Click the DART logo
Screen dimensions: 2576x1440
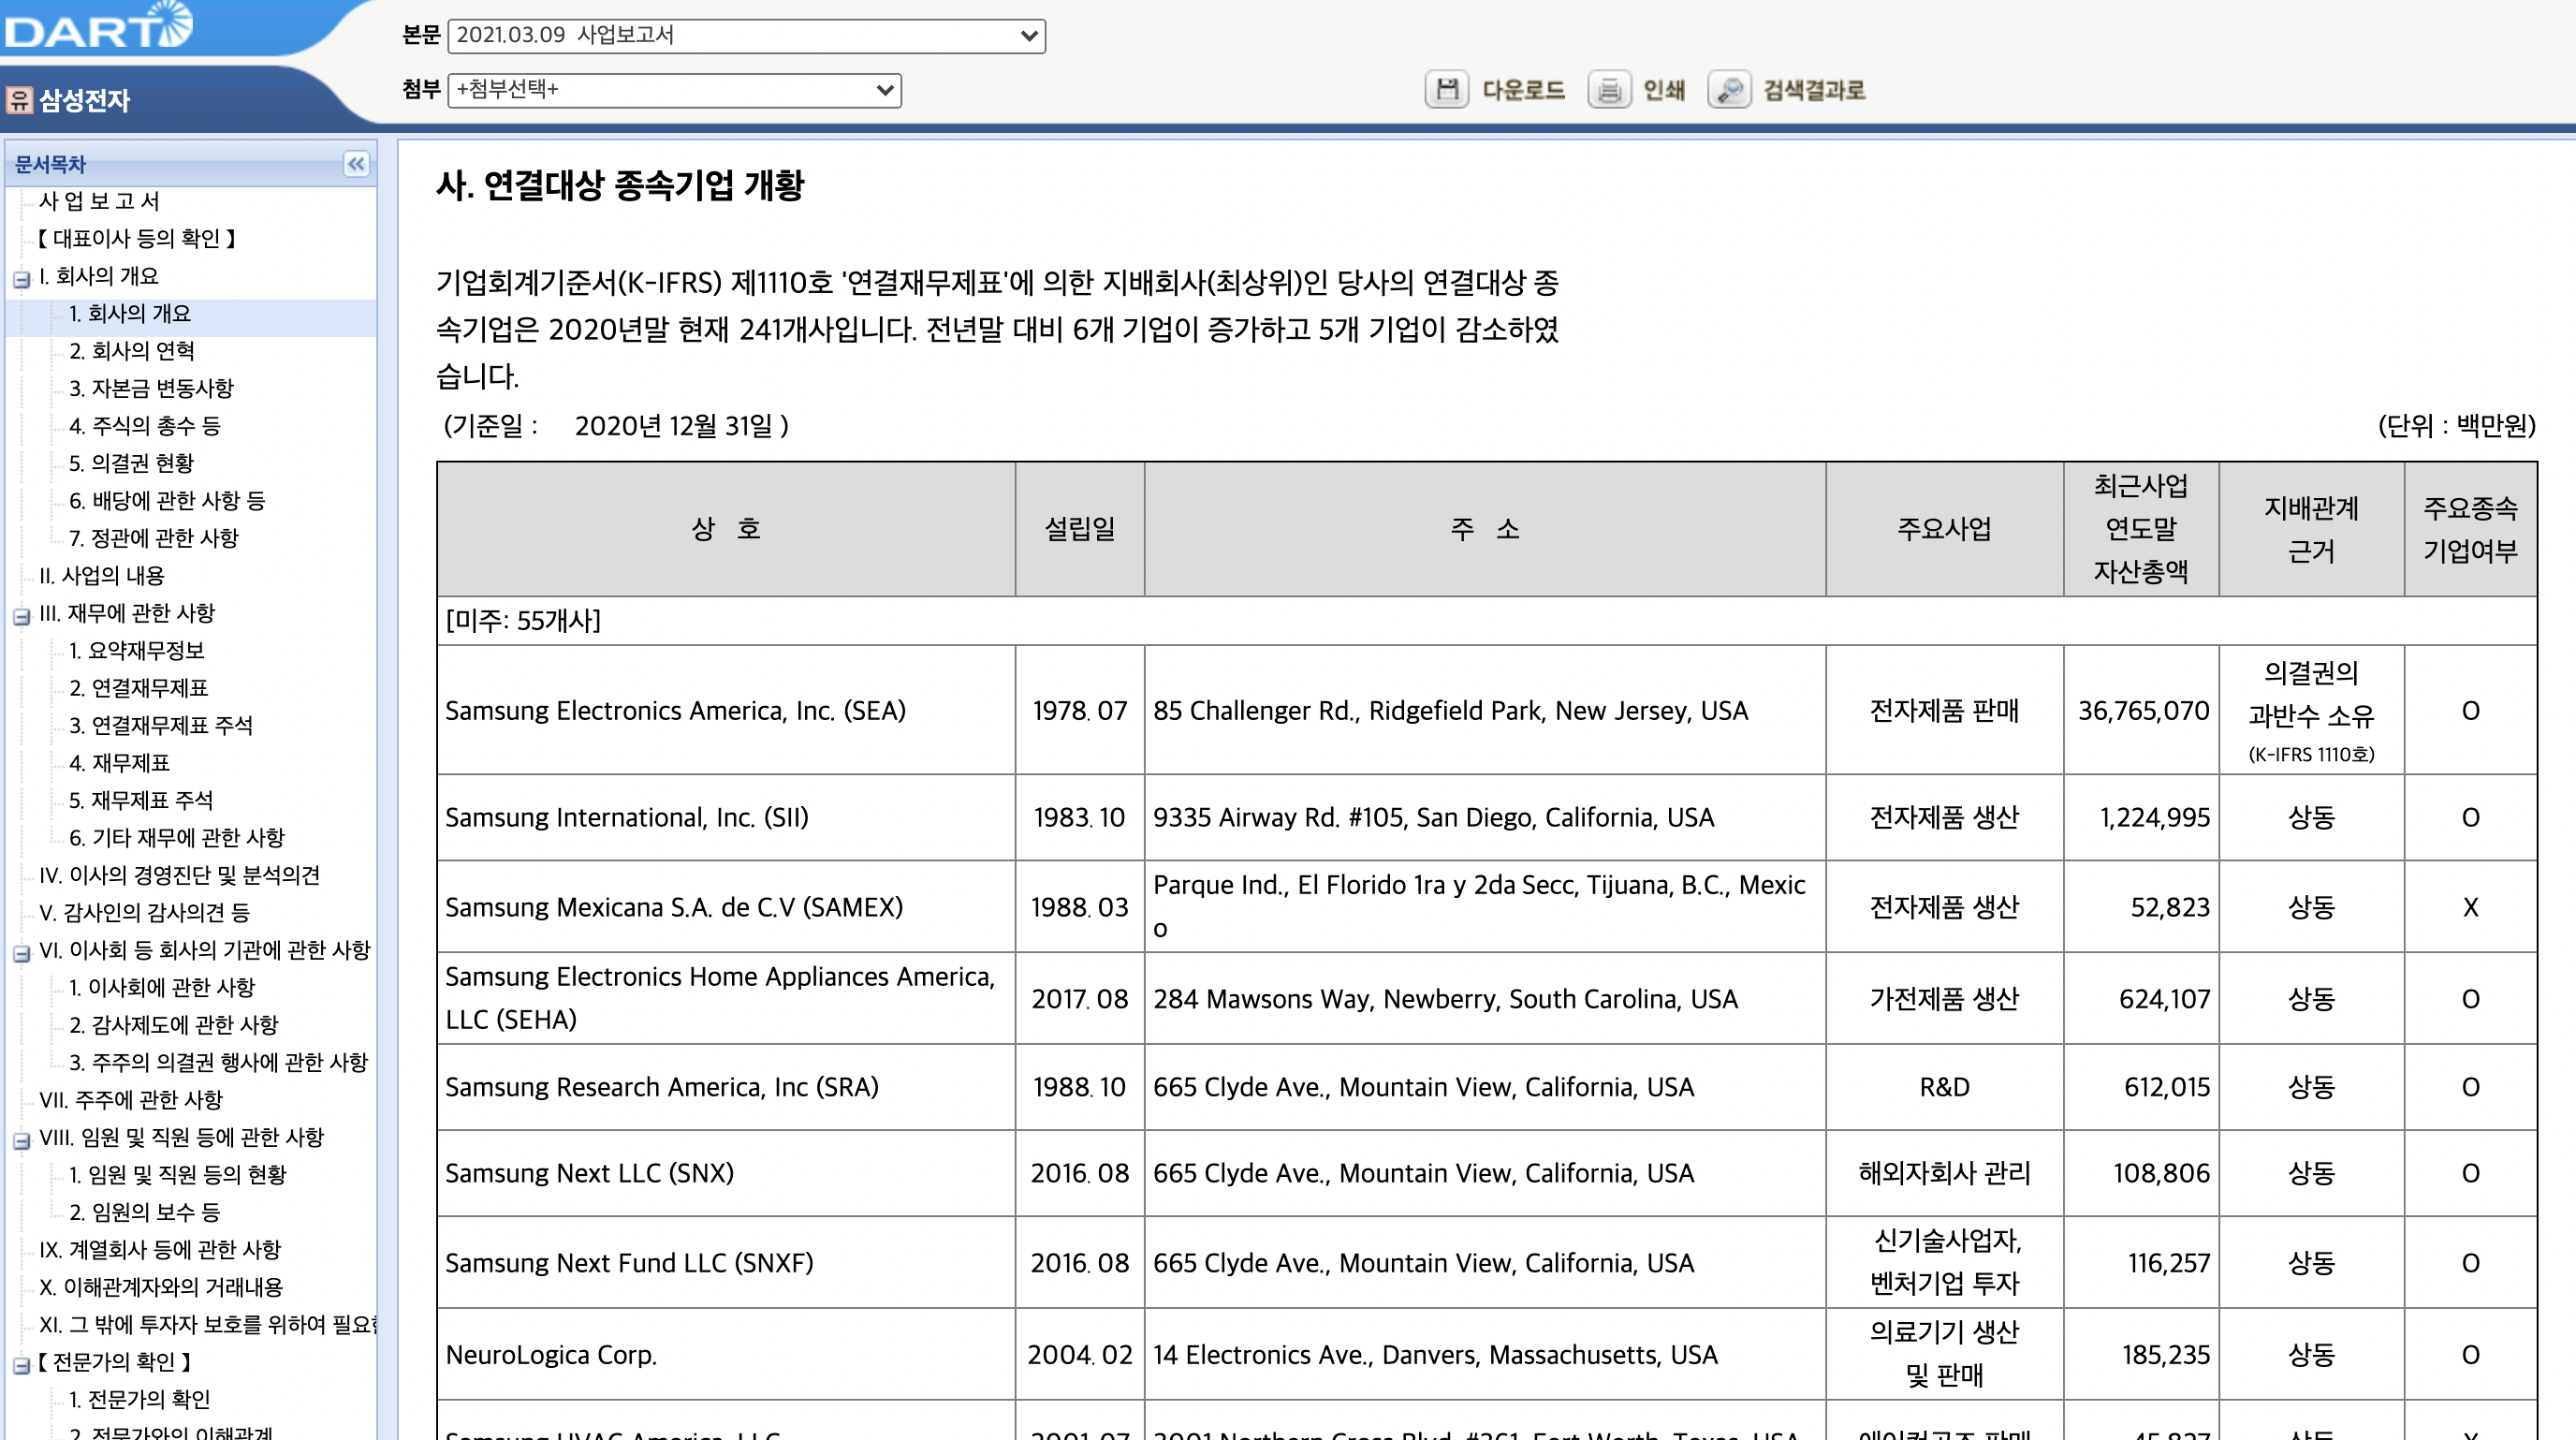(98, 26)
